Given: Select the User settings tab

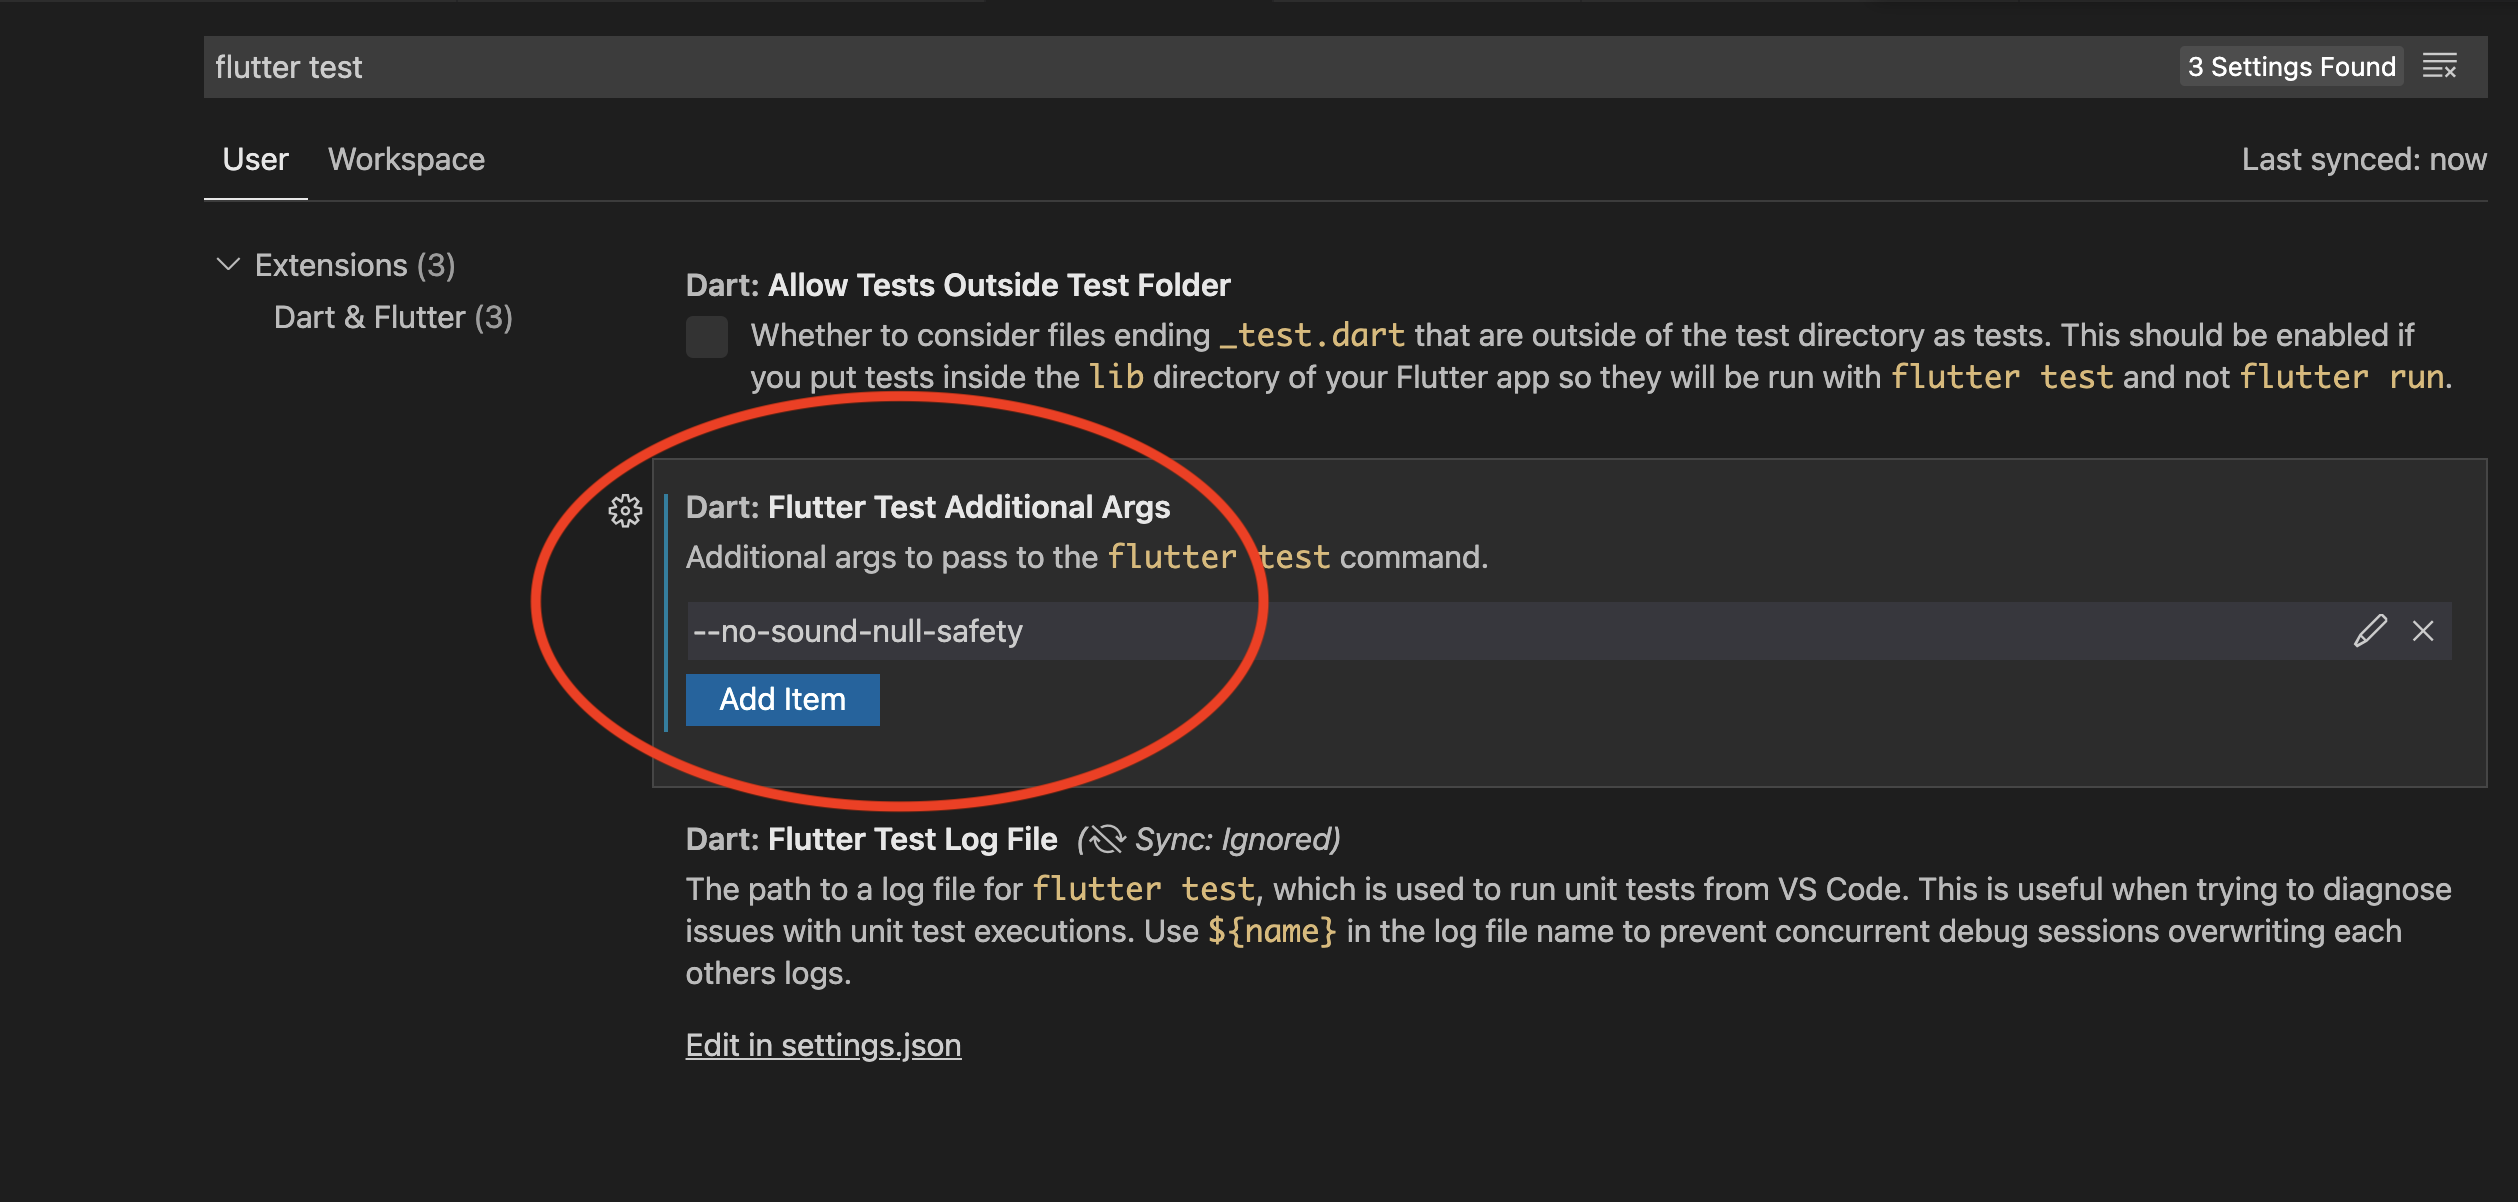Looking at the screenshot, I should point(255,159).
